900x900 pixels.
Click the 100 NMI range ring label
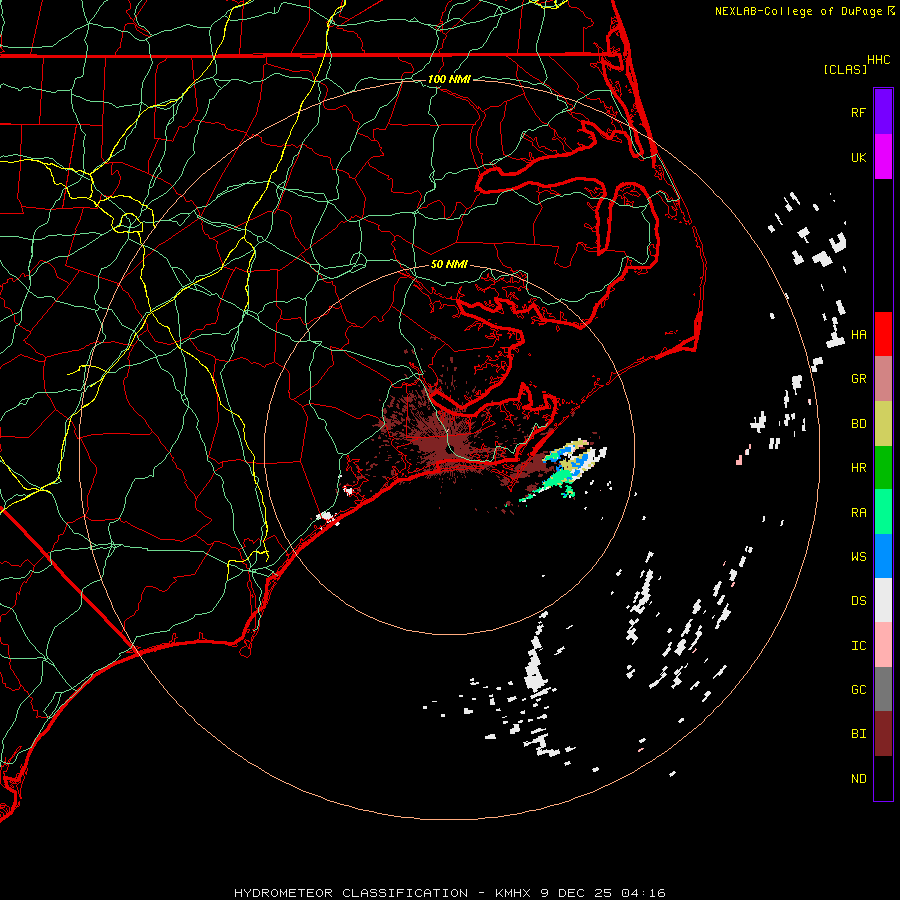pos(449,79)
